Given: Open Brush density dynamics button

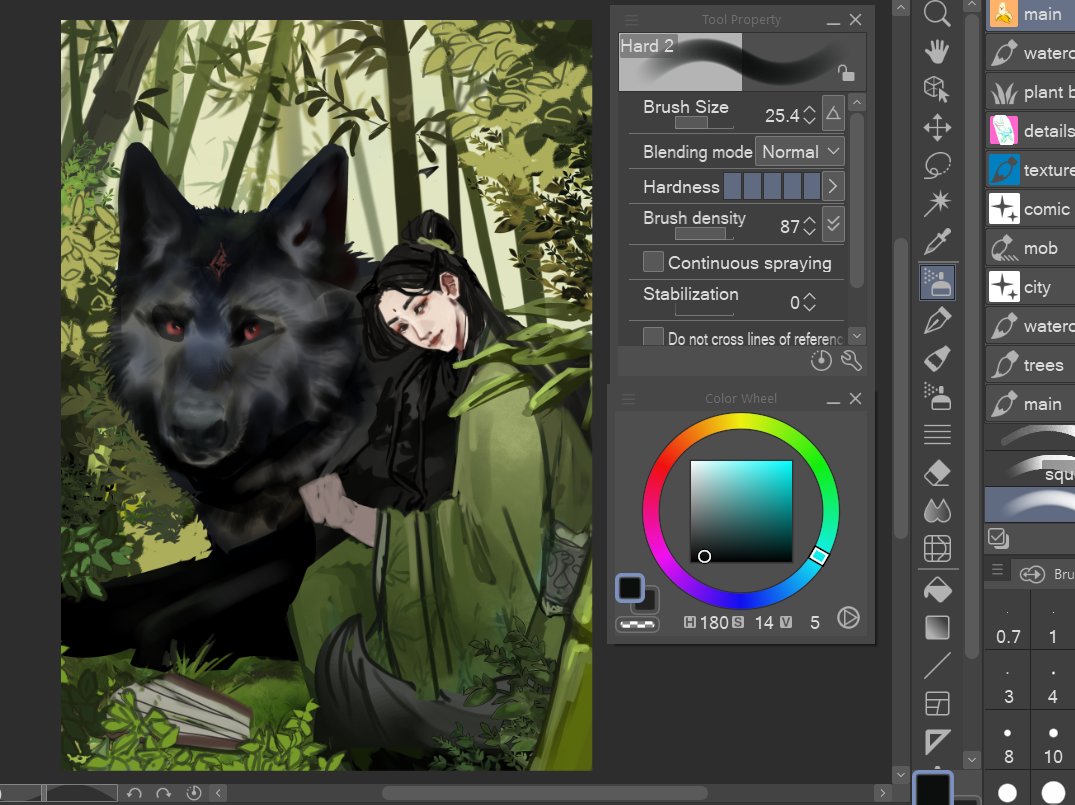Looking at the screenshot, I should click(833, 224).
